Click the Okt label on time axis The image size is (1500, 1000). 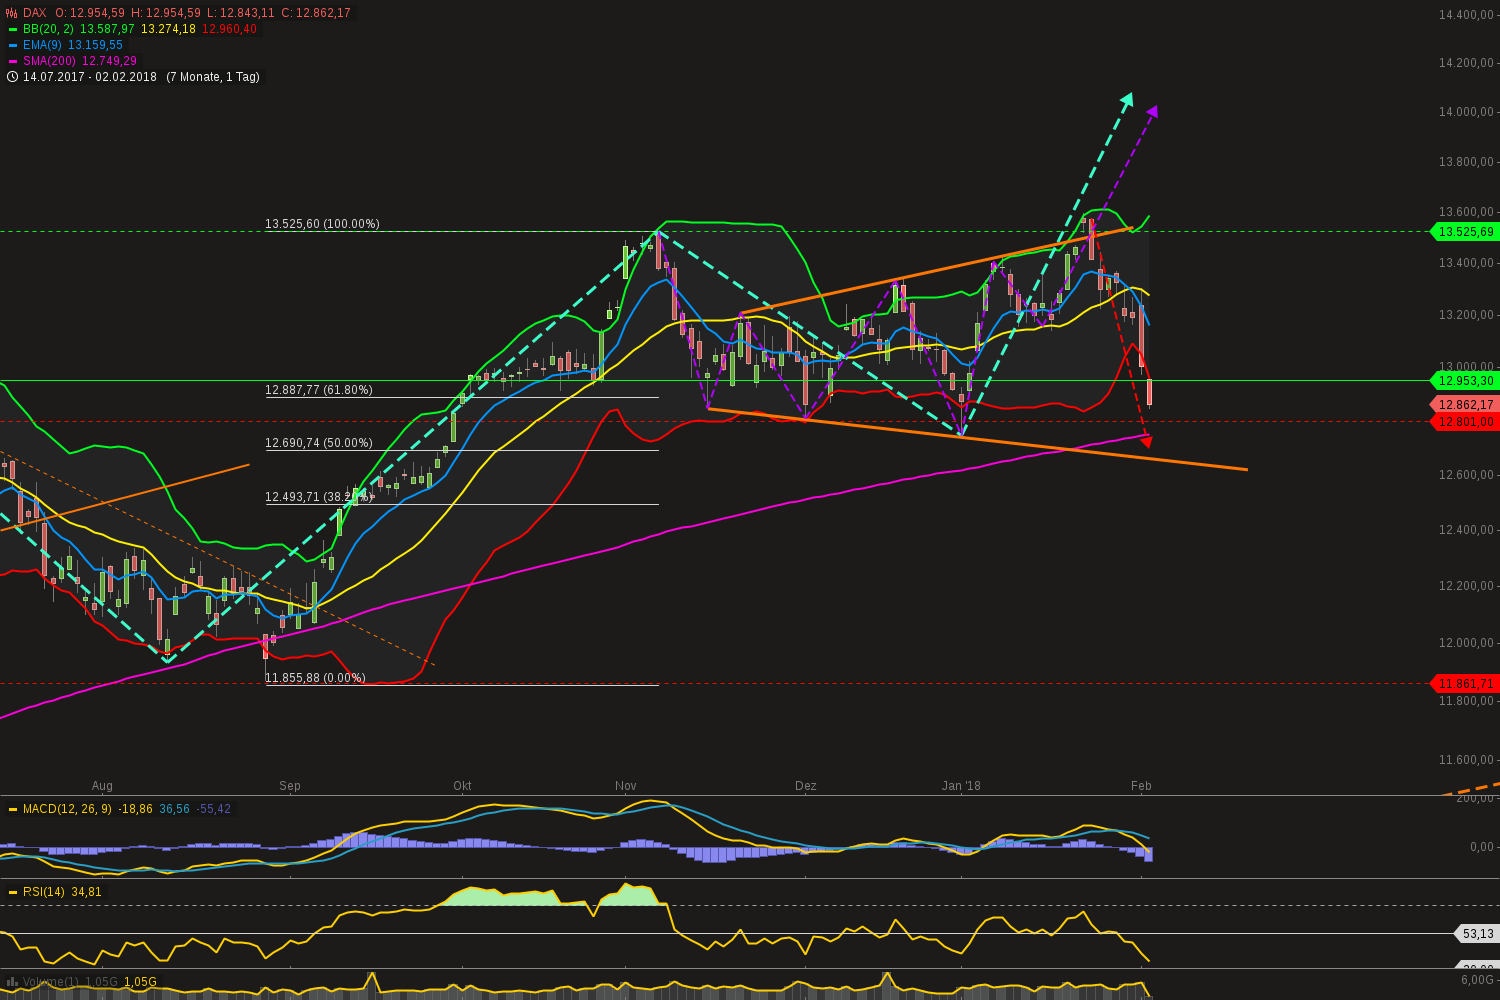pyautogui.click(x=462, y=786)
